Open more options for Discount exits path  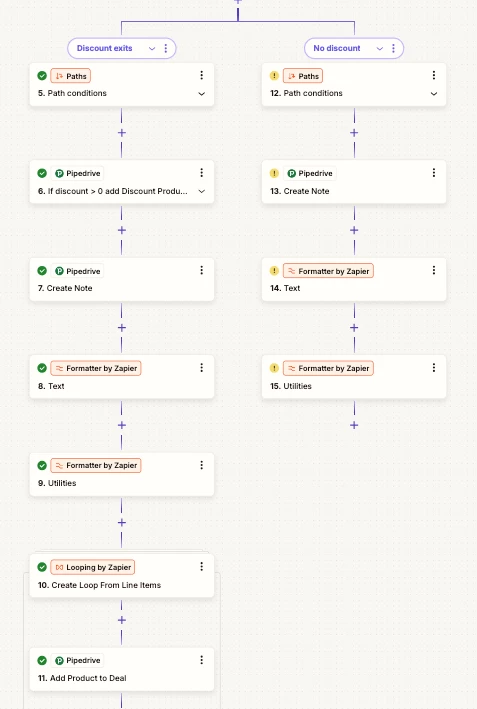coord(166,48)
